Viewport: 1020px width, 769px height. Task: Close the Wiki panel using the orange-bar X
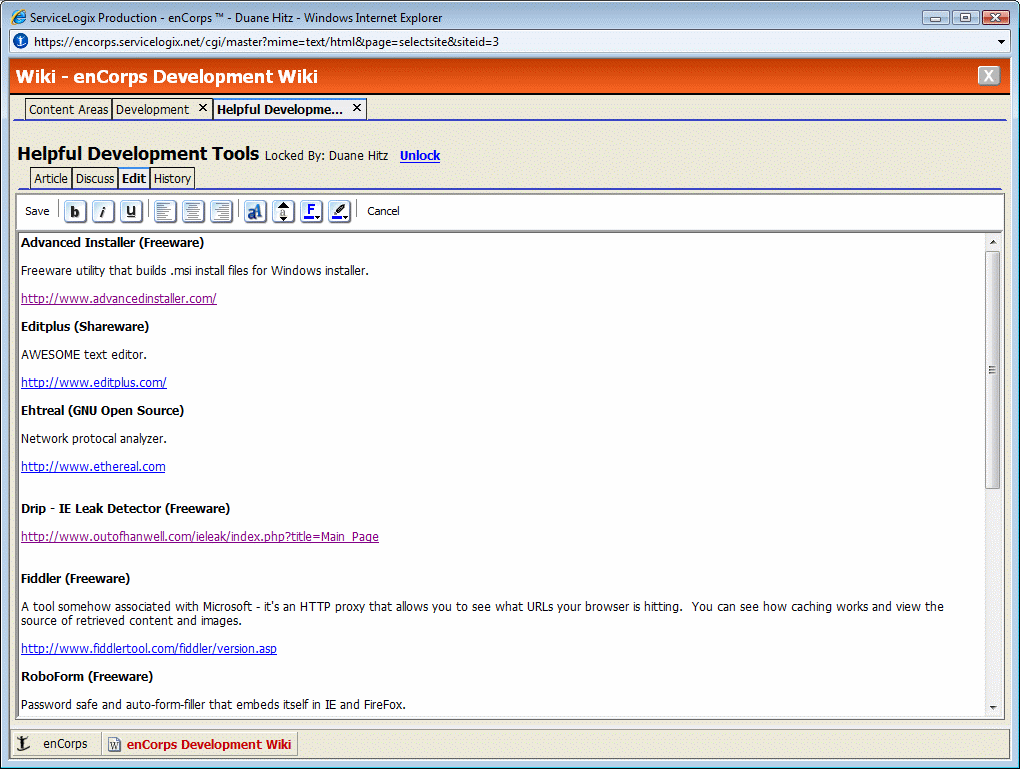tap(989, 75)
